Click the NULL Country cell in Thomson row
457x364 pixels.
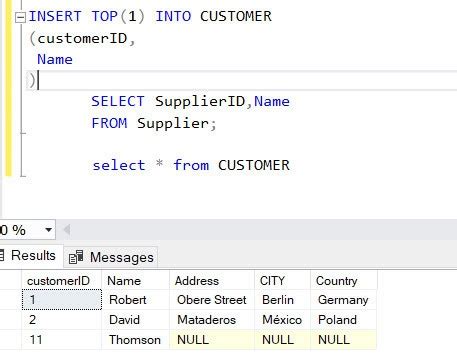(x=344, y=340)
